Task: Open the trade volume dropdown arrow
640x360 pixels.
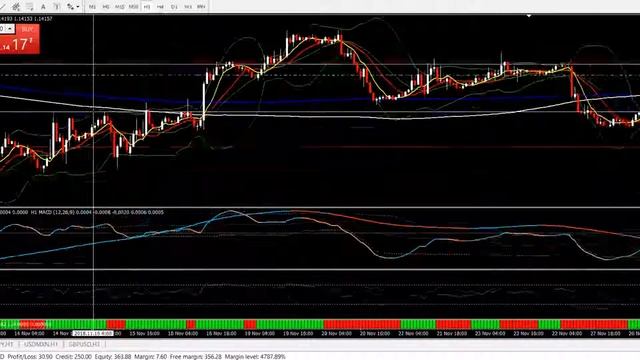Action: click(10, 29)
